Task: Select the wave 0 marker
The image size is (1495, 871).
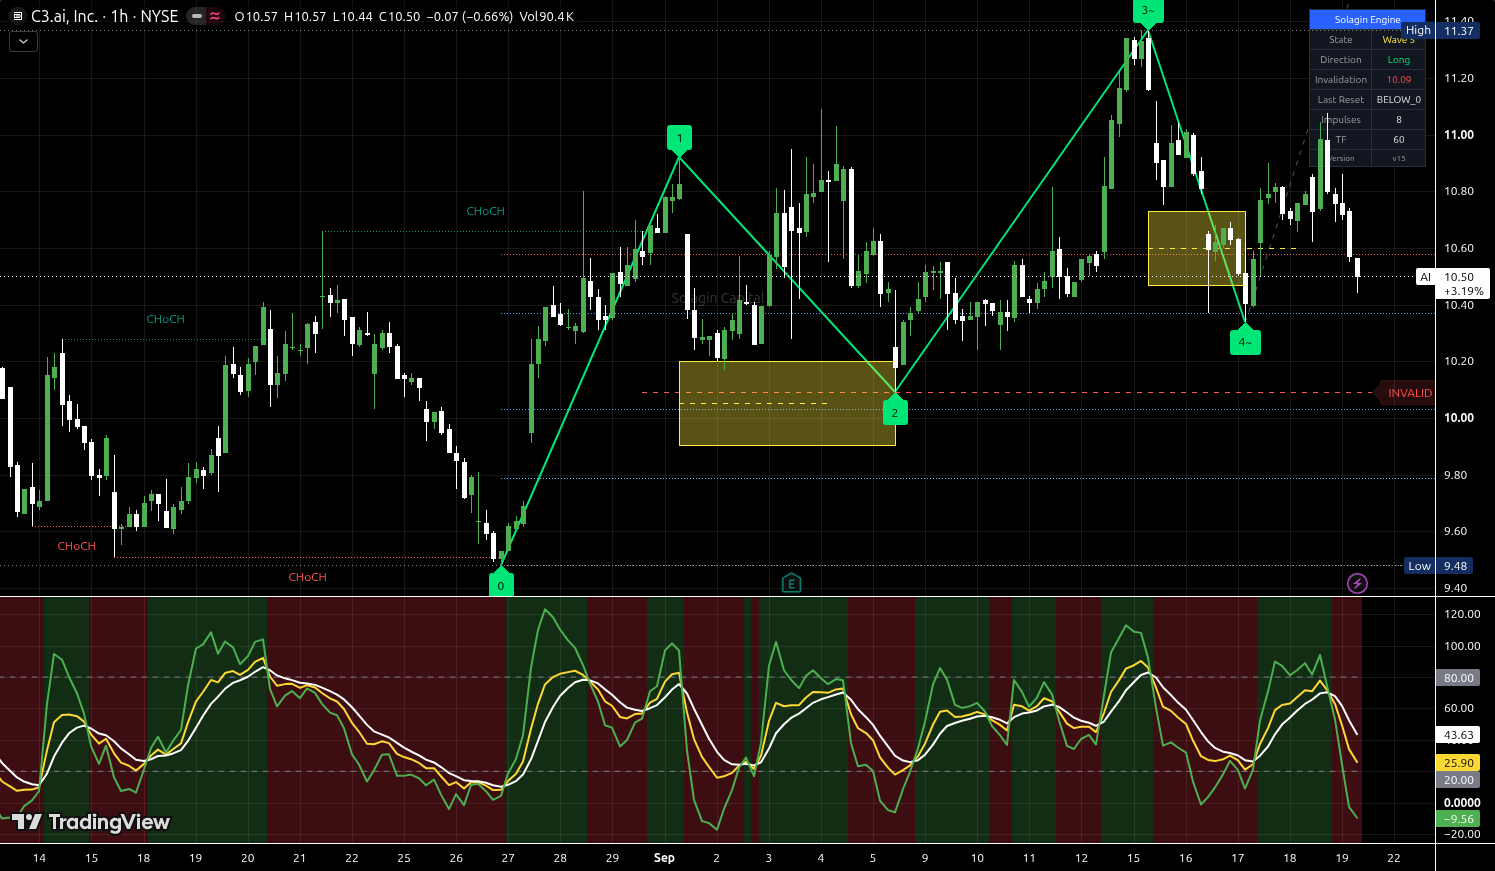Action: pos(501,584)
